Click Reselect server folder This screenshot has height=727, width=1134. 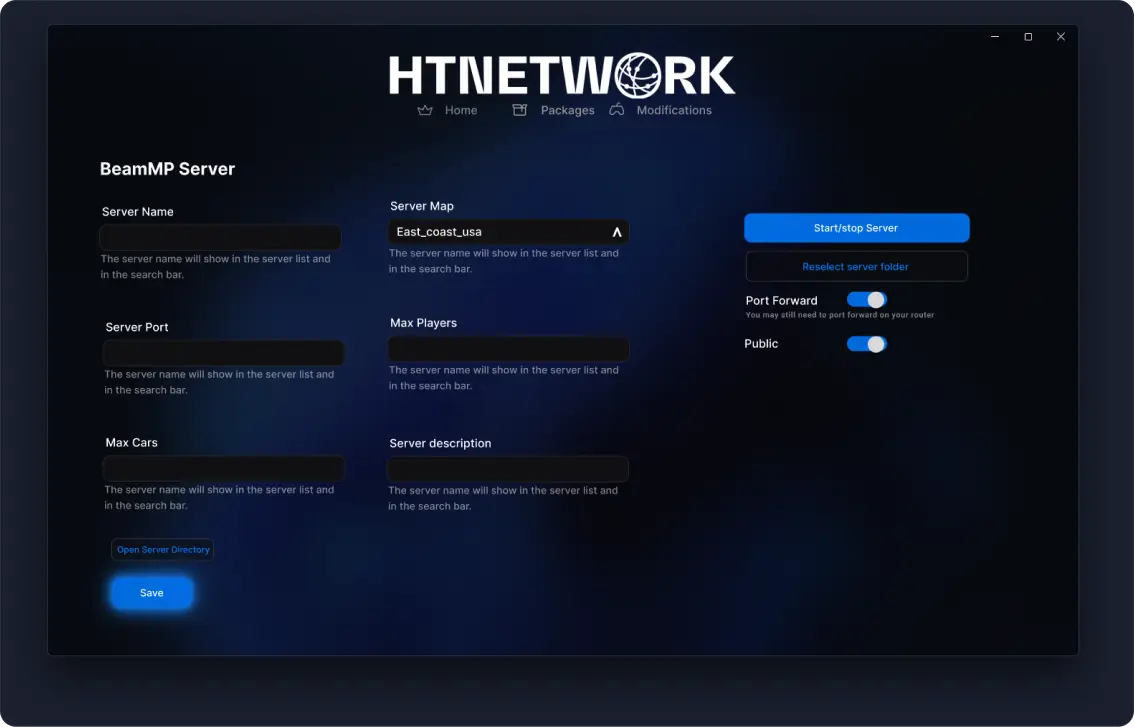click(x=856, y=266)
